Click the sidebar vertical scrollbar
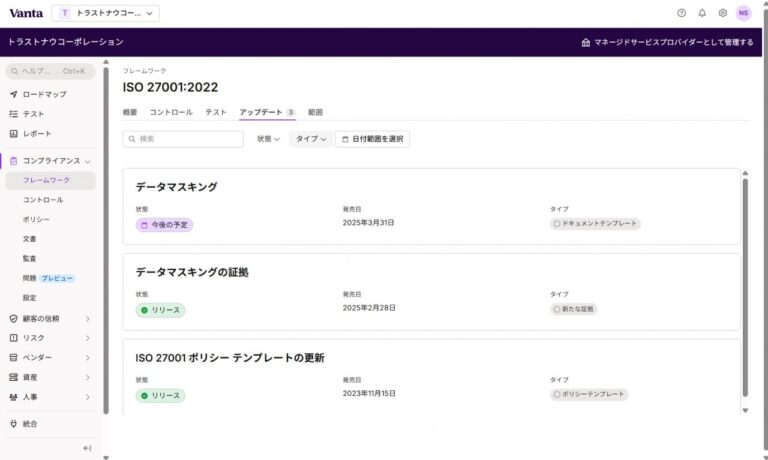 coord(106,240)
